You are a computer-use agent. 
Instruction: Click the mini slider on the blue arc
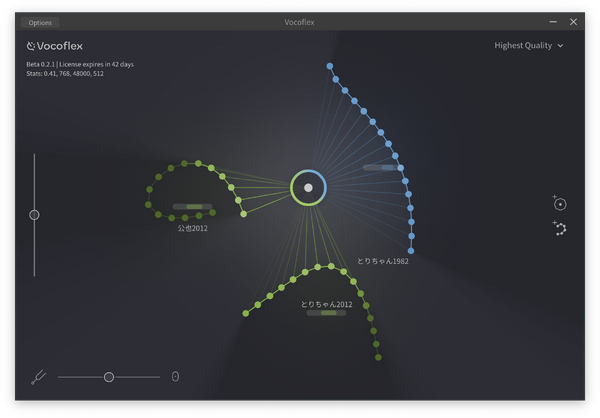[382, 168]
